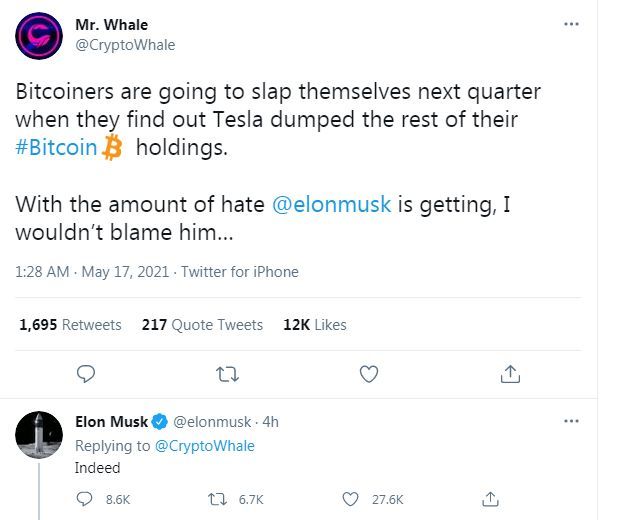Open Mr. Whale's profile avatar
Image resolution: width=619 pixels, height=520 pixels.
pyautogui.click(x=39, y=36)
